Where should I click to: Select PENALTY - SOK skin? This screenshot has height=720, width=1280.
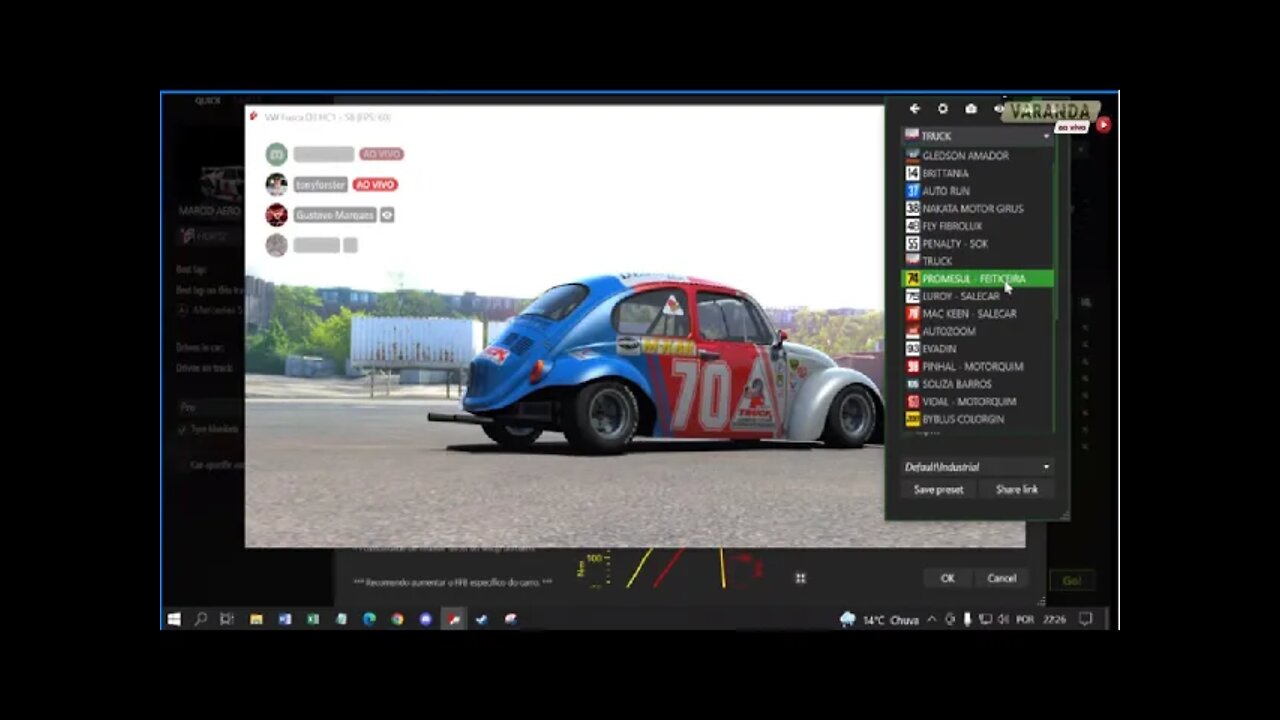(x=978, y=244)
